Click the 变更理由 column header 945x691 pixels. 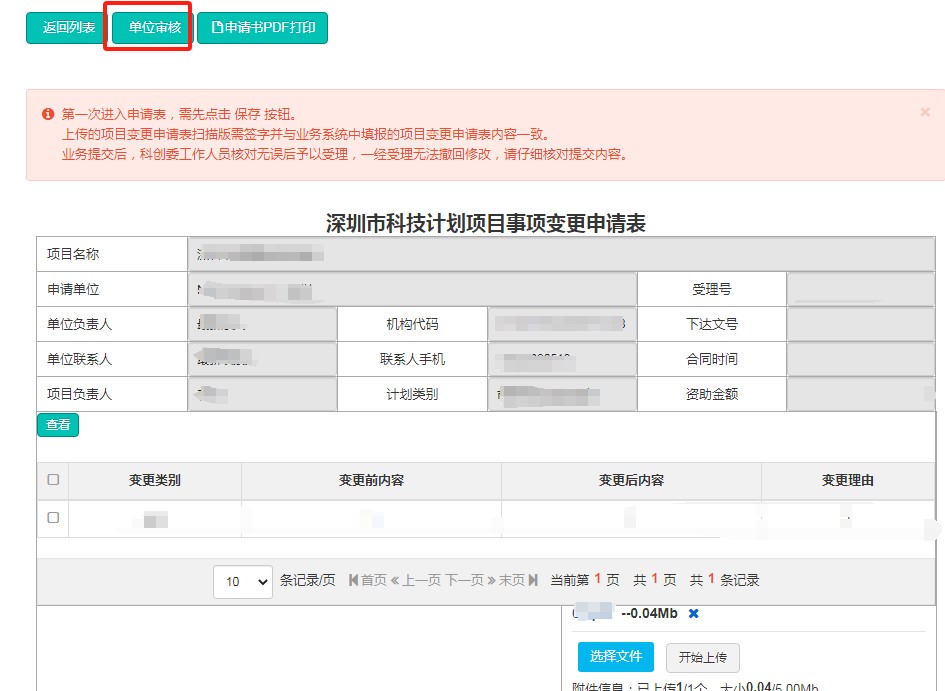[847, 480]
